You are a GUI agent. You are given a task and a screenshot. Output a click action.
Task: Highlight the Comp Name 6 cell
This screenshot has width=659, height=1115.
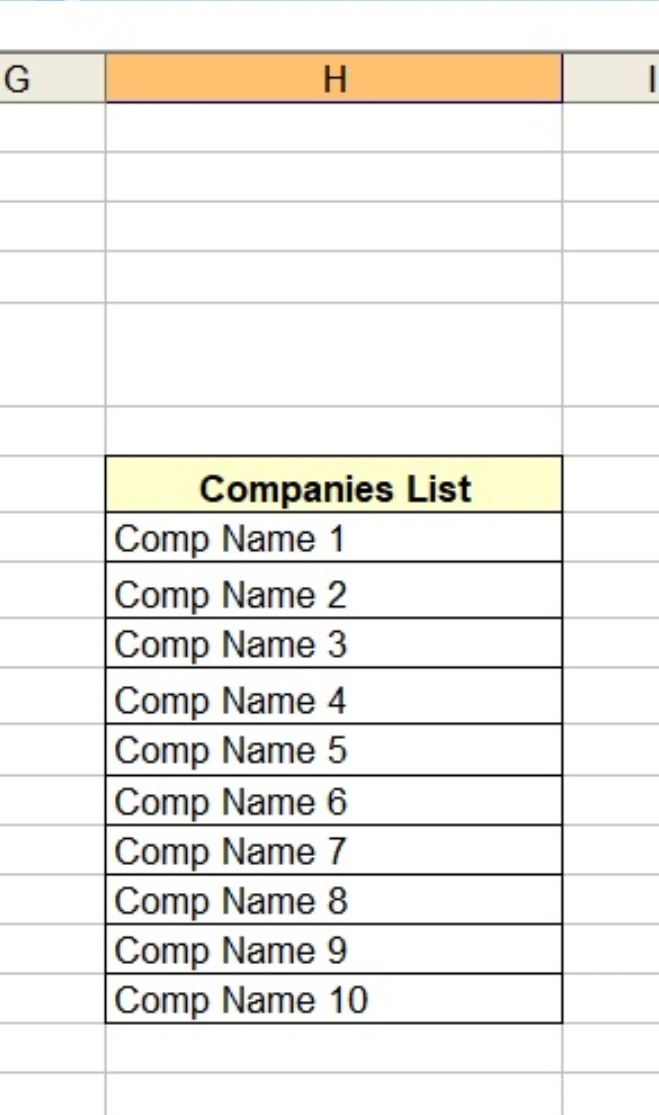tap(333, 800)
